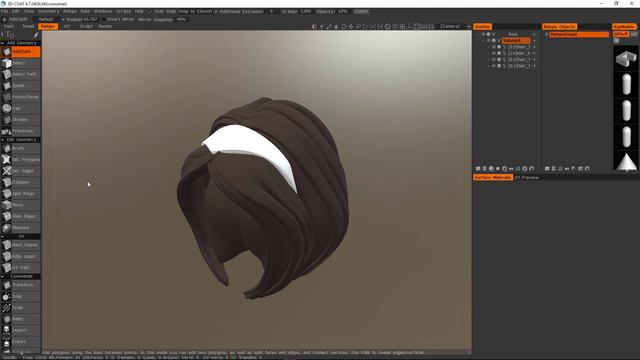The width and height of the screenshot is (640, 360).
Task: Switch to the Sculpt room tab
Action: tap(86, 26)
